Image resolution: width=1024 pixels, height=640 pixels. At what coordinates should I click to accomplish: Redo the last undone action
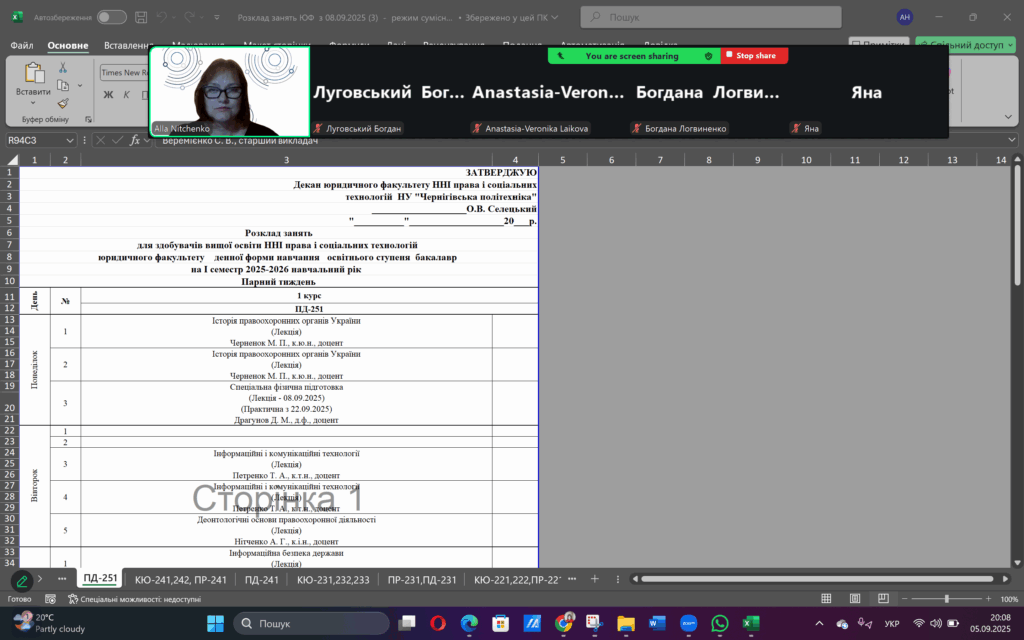(189, 17)
